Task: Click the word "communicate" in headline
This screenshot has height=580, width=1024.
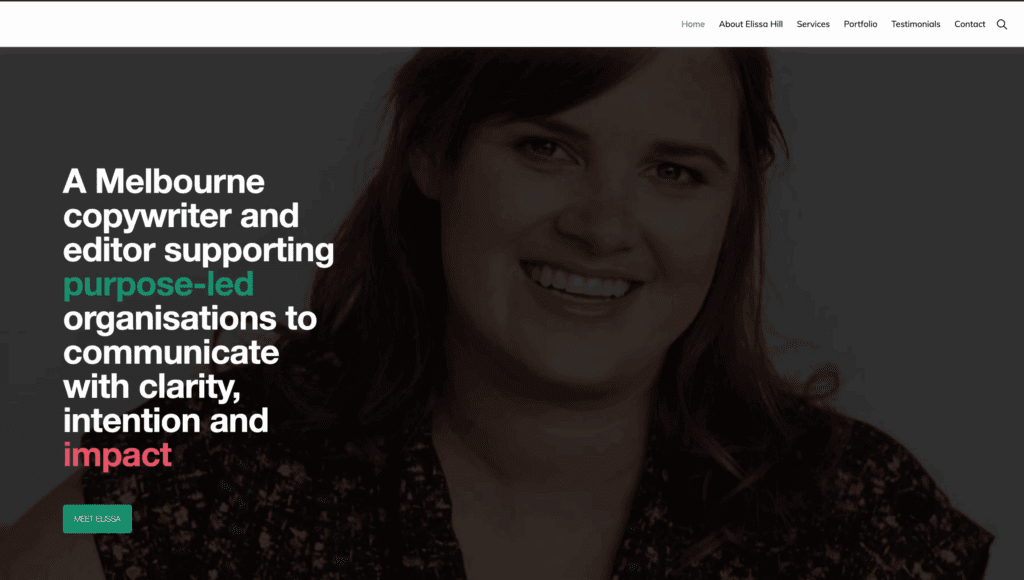Action: tap(171, 353)
